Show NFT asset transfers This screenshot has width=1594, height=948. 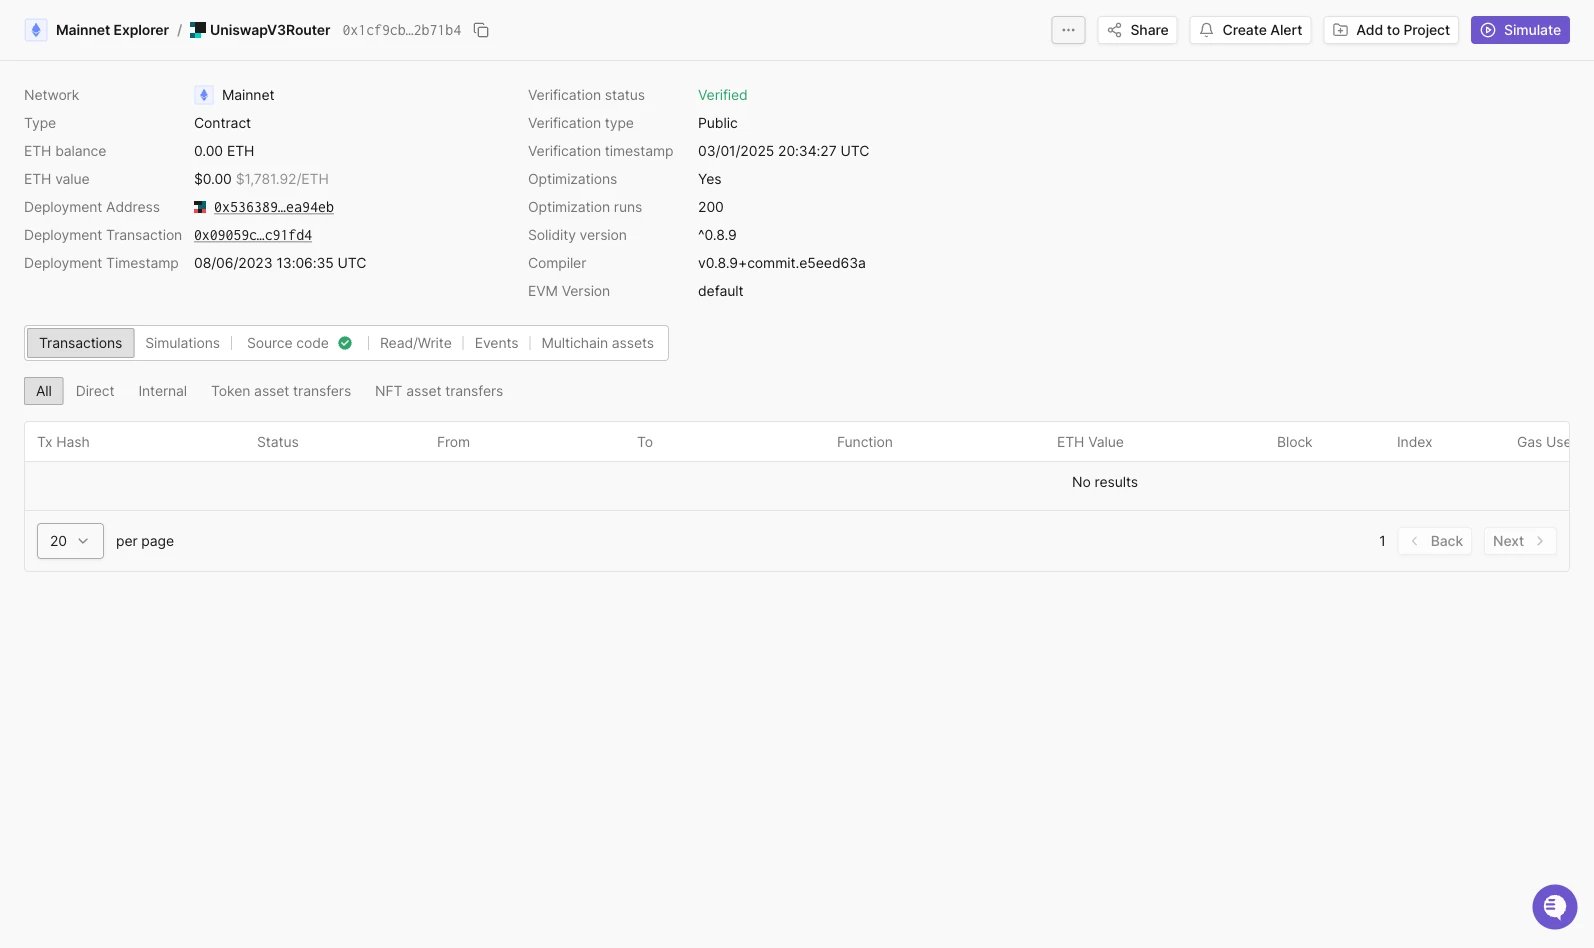pyautogui.click(x=439, y=391)
